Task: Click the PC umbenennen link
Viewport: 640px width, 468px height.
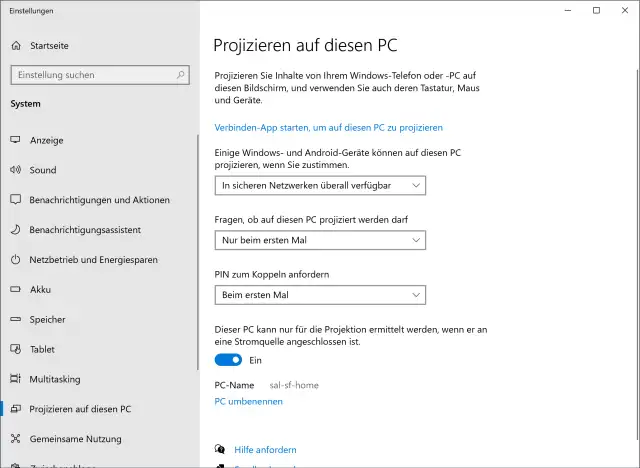Action: click(248, 401)
